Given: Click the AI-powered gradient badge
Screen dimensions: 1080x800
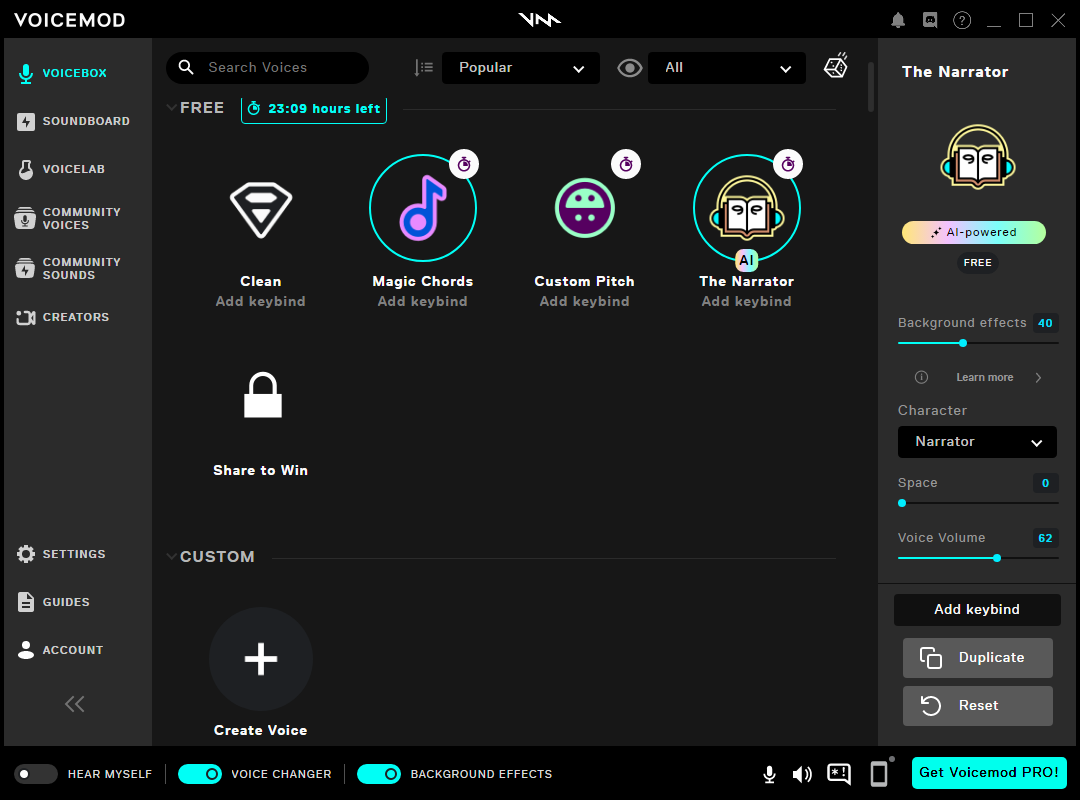Looking at the screenshot, I should click(x=974, y=232).
